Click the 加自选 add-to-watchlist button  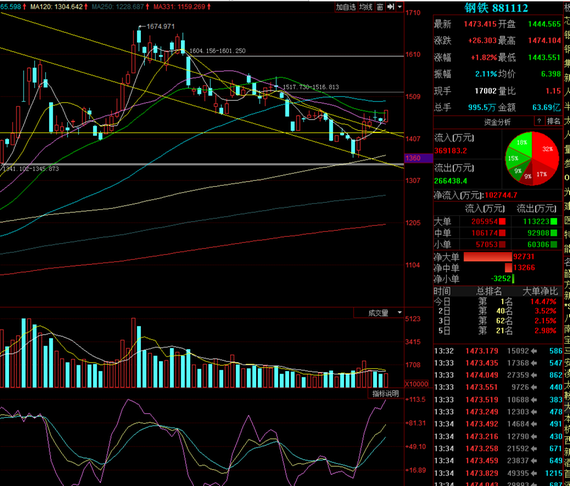(345, 7)
